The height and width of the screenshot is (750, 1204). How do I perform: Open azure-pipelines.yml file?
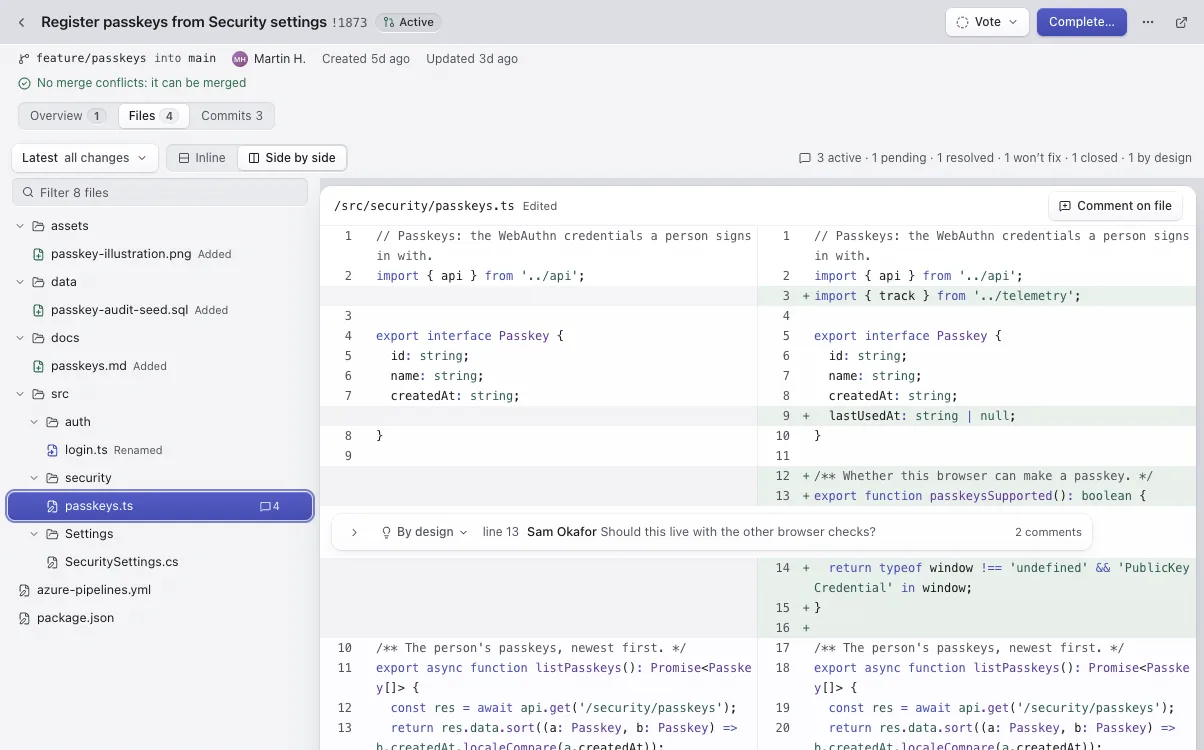point(94,590)
